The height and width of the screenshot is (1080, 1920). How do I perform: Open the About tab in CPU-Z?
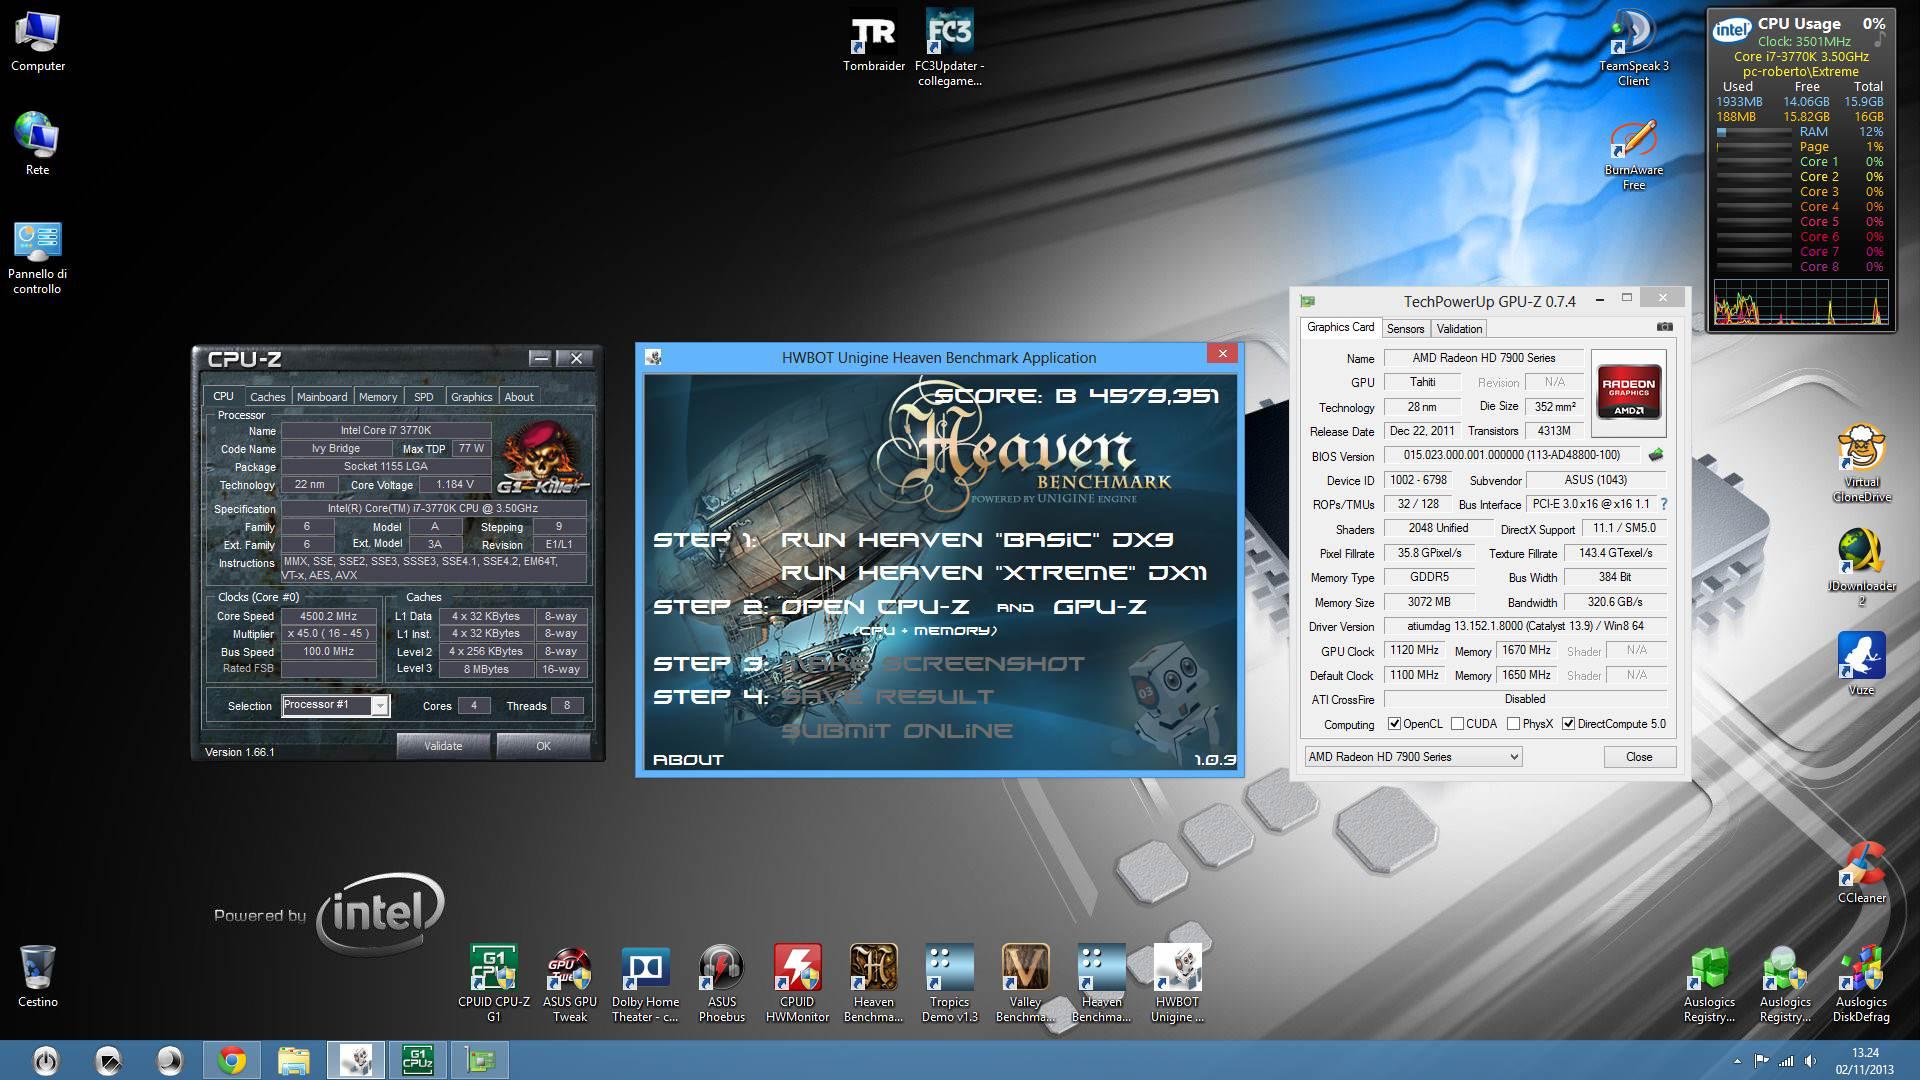tap(519, 397)
